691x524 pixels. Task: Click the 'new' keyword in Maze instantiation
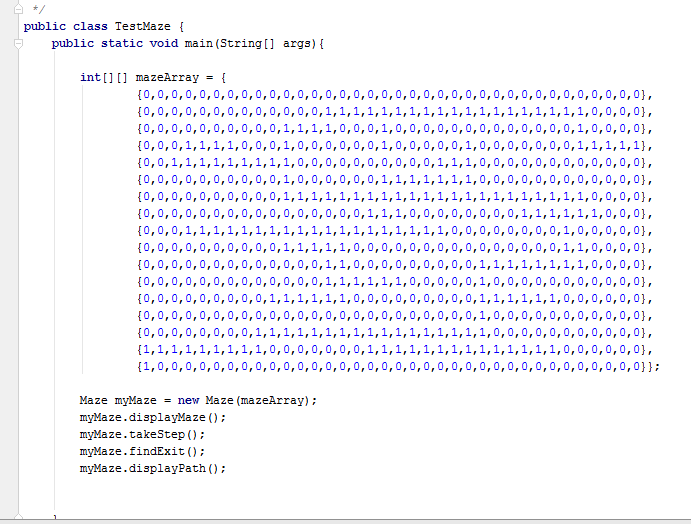[190, 400]
